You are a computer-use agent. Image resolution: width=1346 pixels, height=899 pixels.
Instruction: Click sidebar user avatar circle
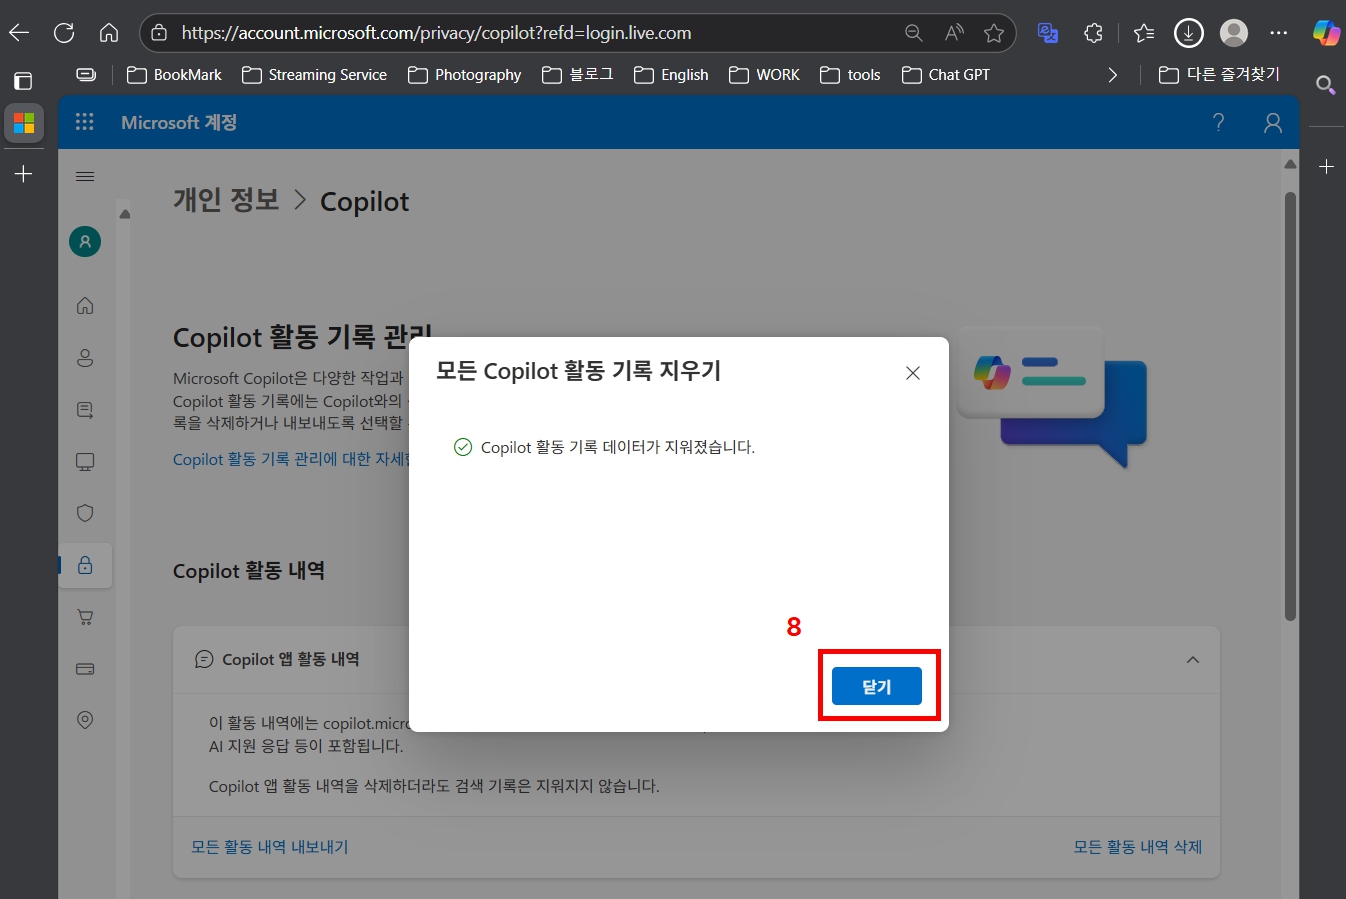85,241
